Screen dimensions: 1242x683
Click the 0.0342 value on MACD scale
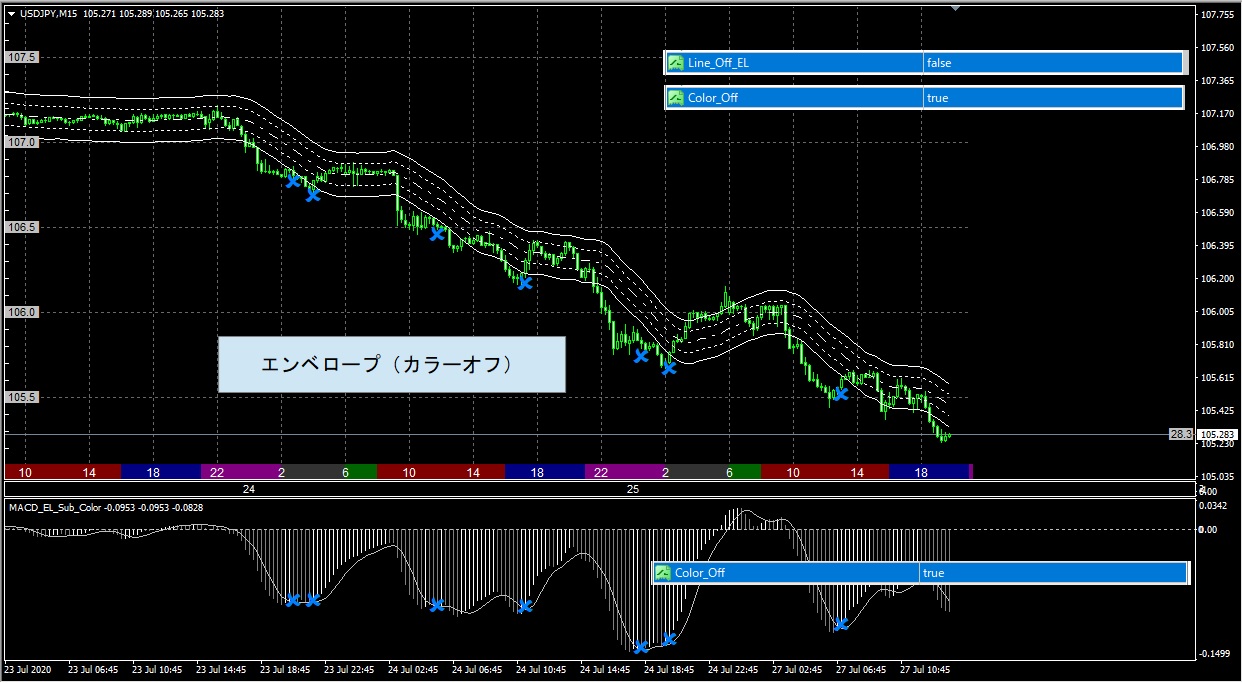point(1214,506)
